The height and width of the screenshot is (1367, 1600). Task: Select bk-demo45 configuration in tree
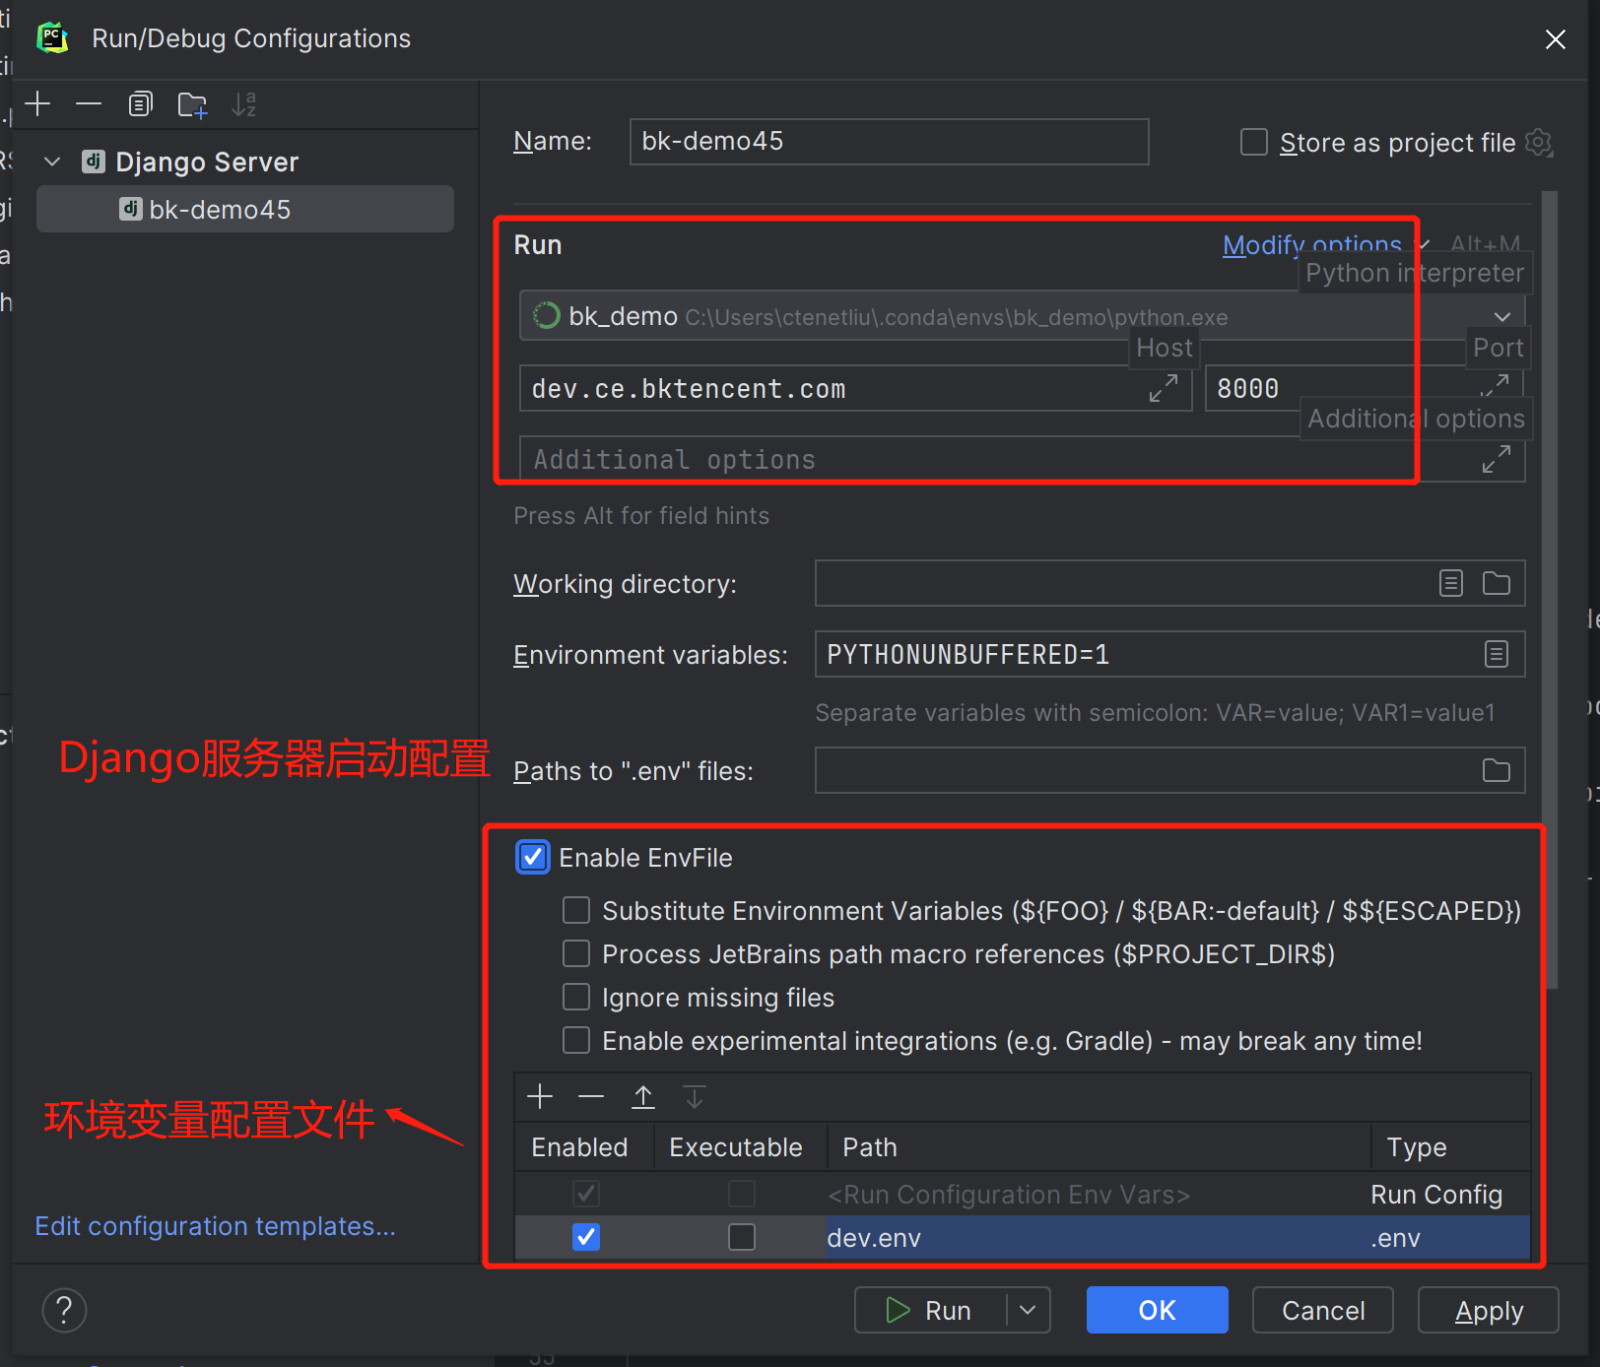[x=220, y=210]
